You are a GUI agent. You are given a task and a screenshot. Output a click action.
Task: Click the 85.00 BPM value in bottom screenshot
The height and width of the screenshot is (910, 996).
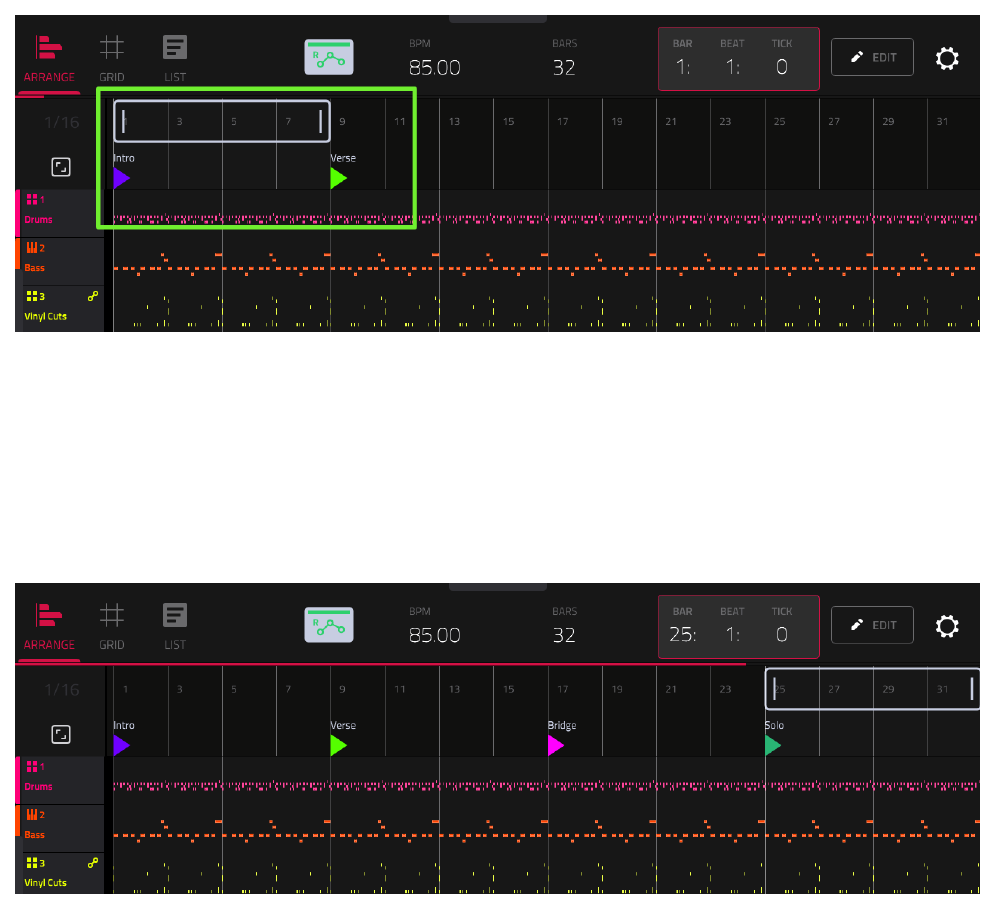pos(434,635)
